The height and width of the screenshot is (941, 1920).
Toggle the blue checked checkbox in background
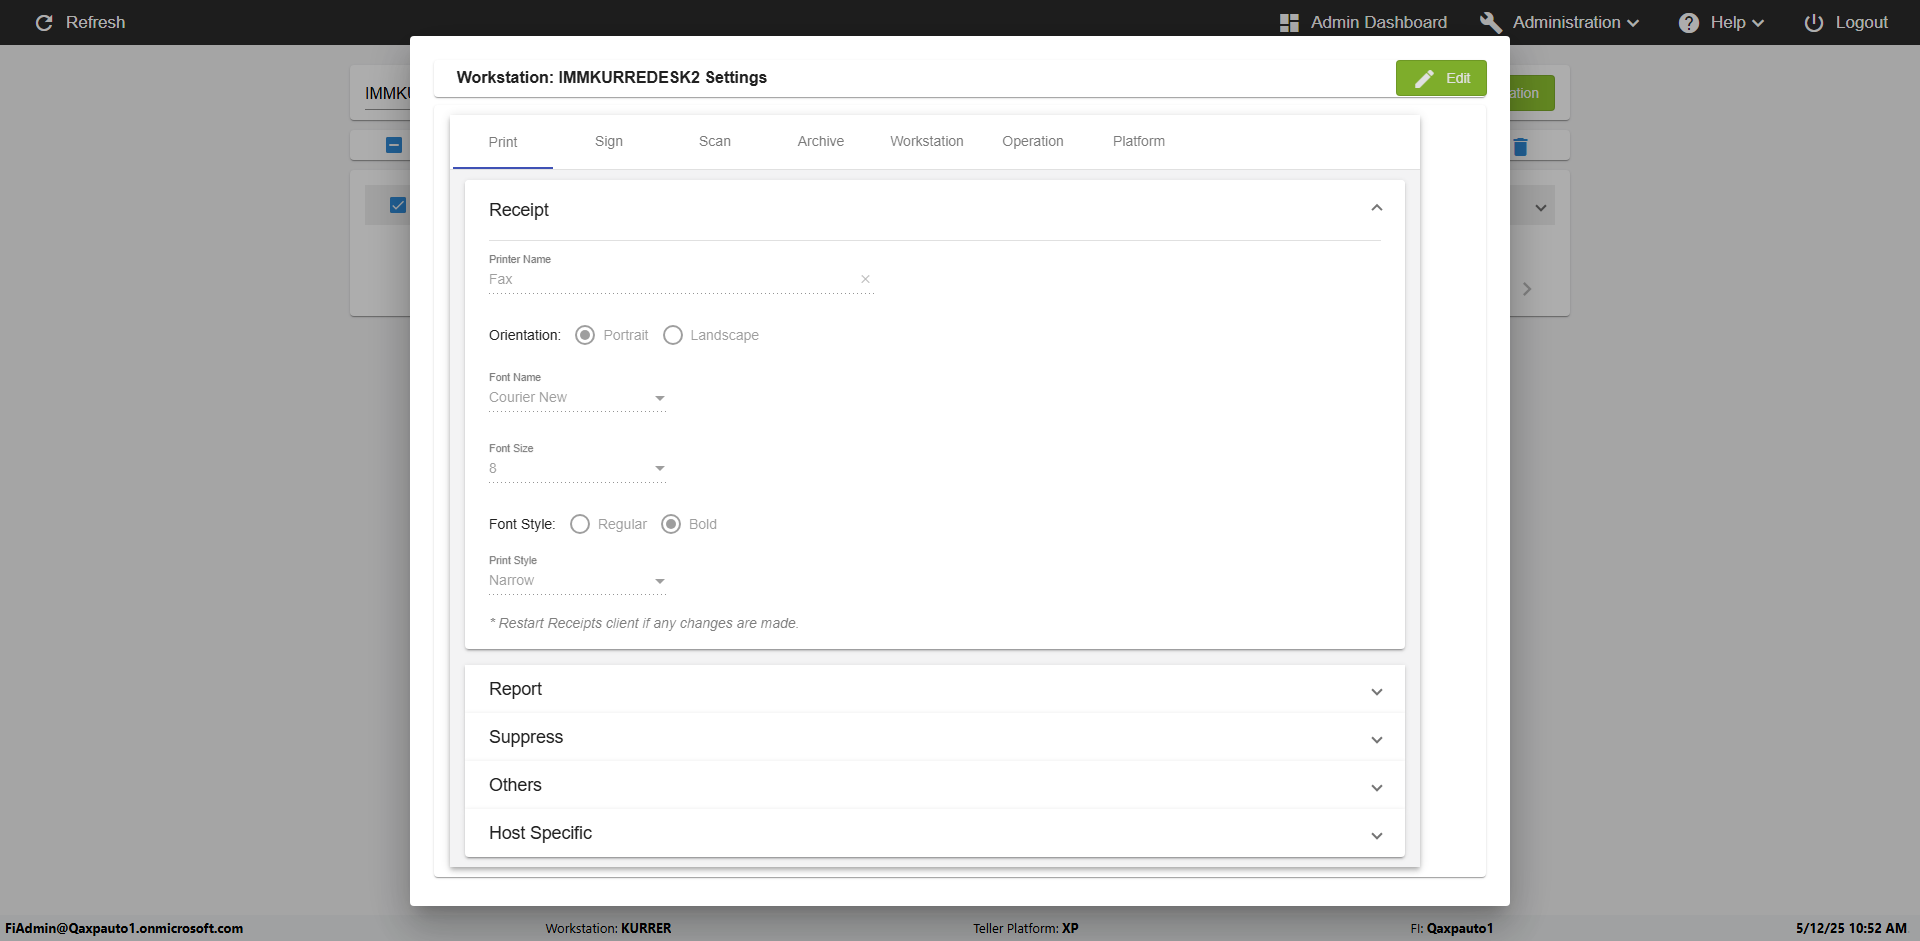click(397, 205)
